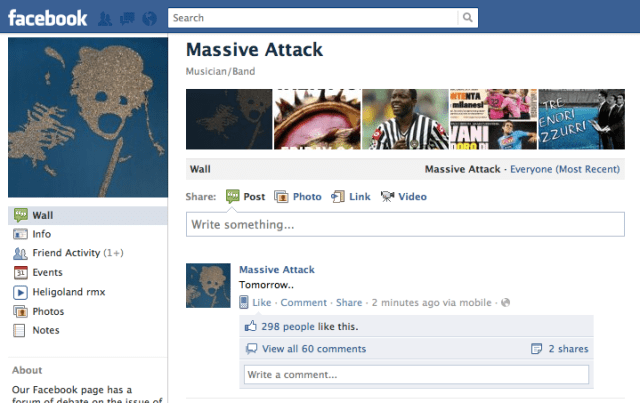640x403 pixels.
Task: Open the Everyone (Most Recent) wall filter
Action: 564,169
